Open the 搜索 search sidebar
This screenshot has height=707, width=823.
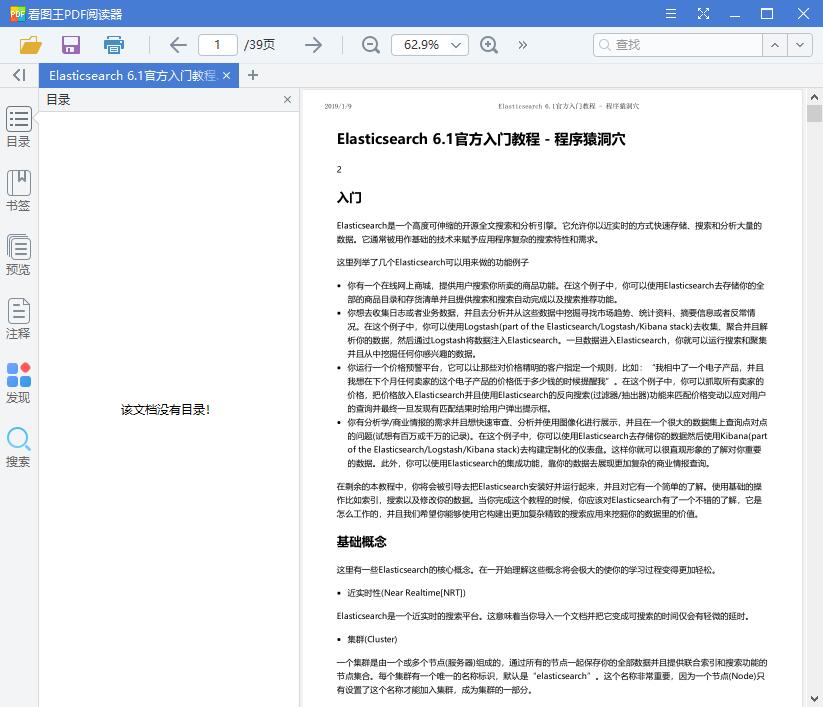click(x=18, y=447)
